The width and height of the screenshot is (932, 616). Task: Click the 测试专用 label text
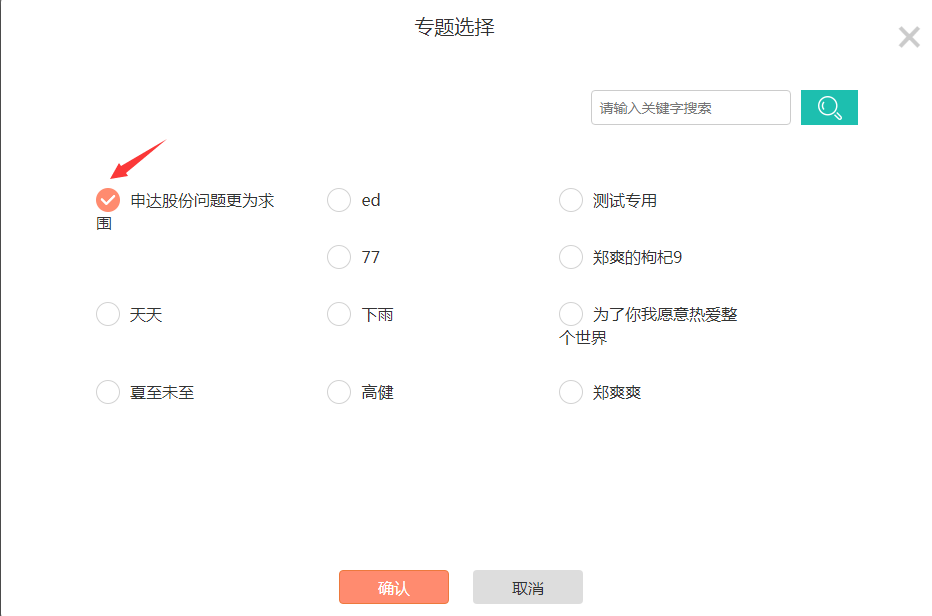[x=625, y=201]
